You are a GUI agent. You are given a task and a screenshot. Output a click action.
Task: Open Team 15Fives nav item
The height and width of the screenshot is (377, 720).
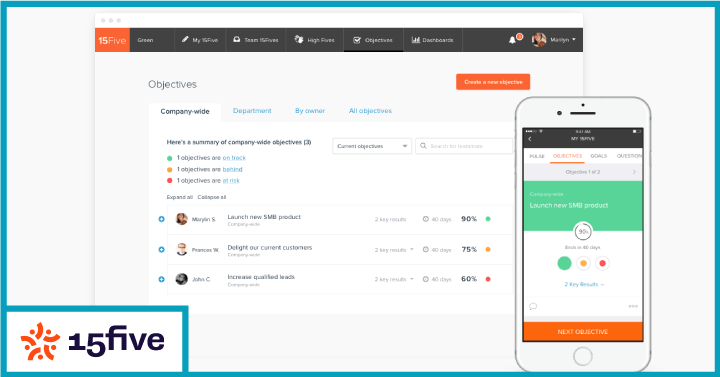tap(256, 40)
